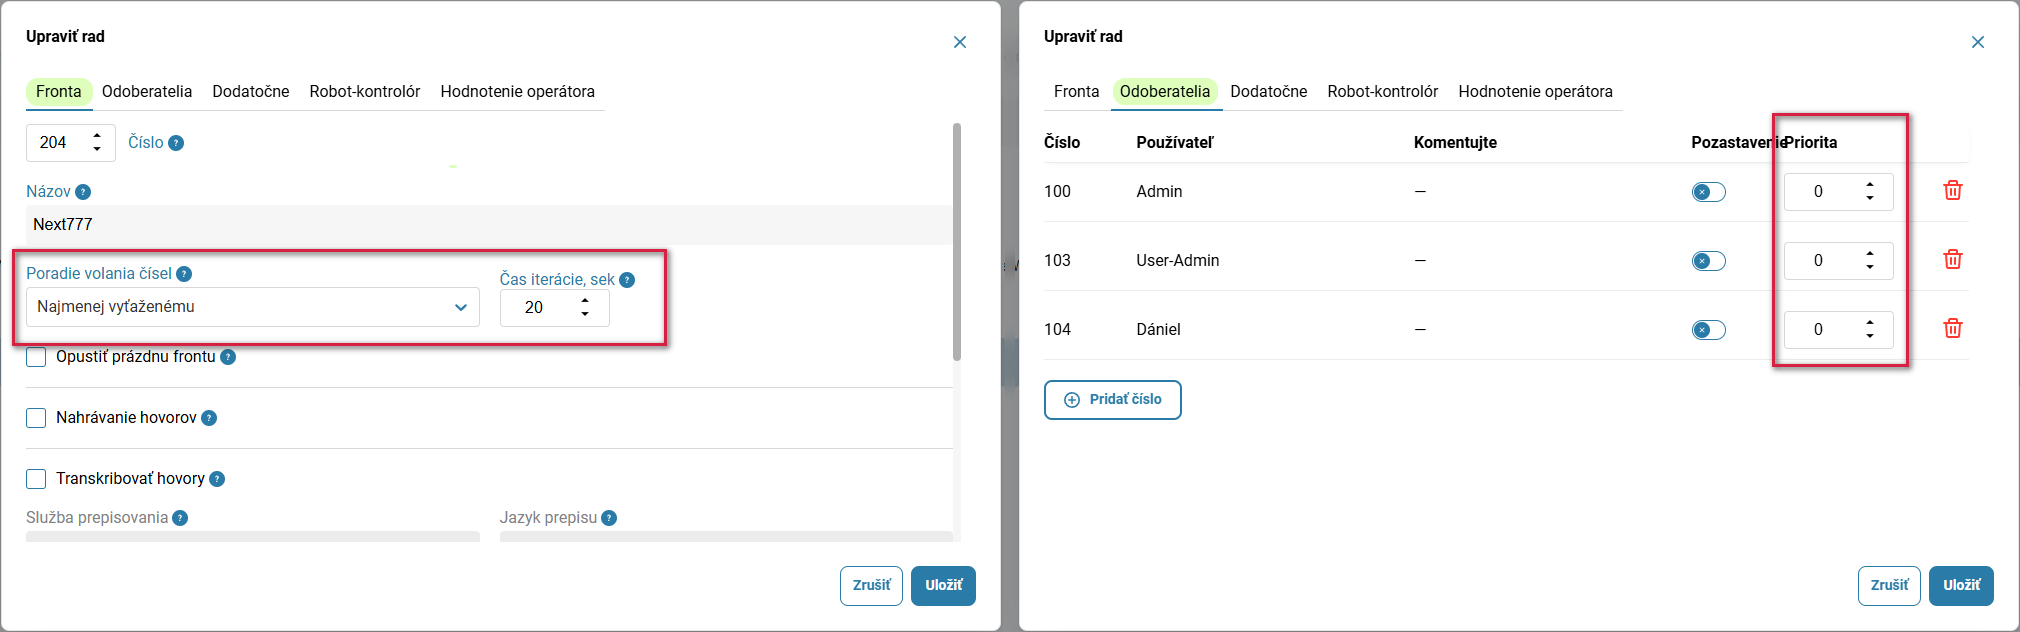Expand the Najmenej vyťaženému dropdown
This screenshot has height=632, width=2020.
pyautogui.click(x=252, y=307)
